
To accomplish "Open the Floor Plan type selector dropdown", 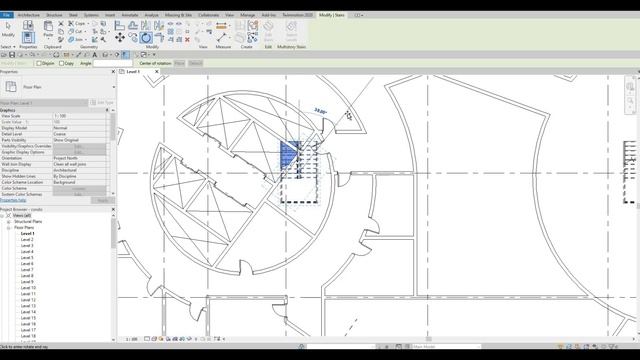I will coord(113,87).
